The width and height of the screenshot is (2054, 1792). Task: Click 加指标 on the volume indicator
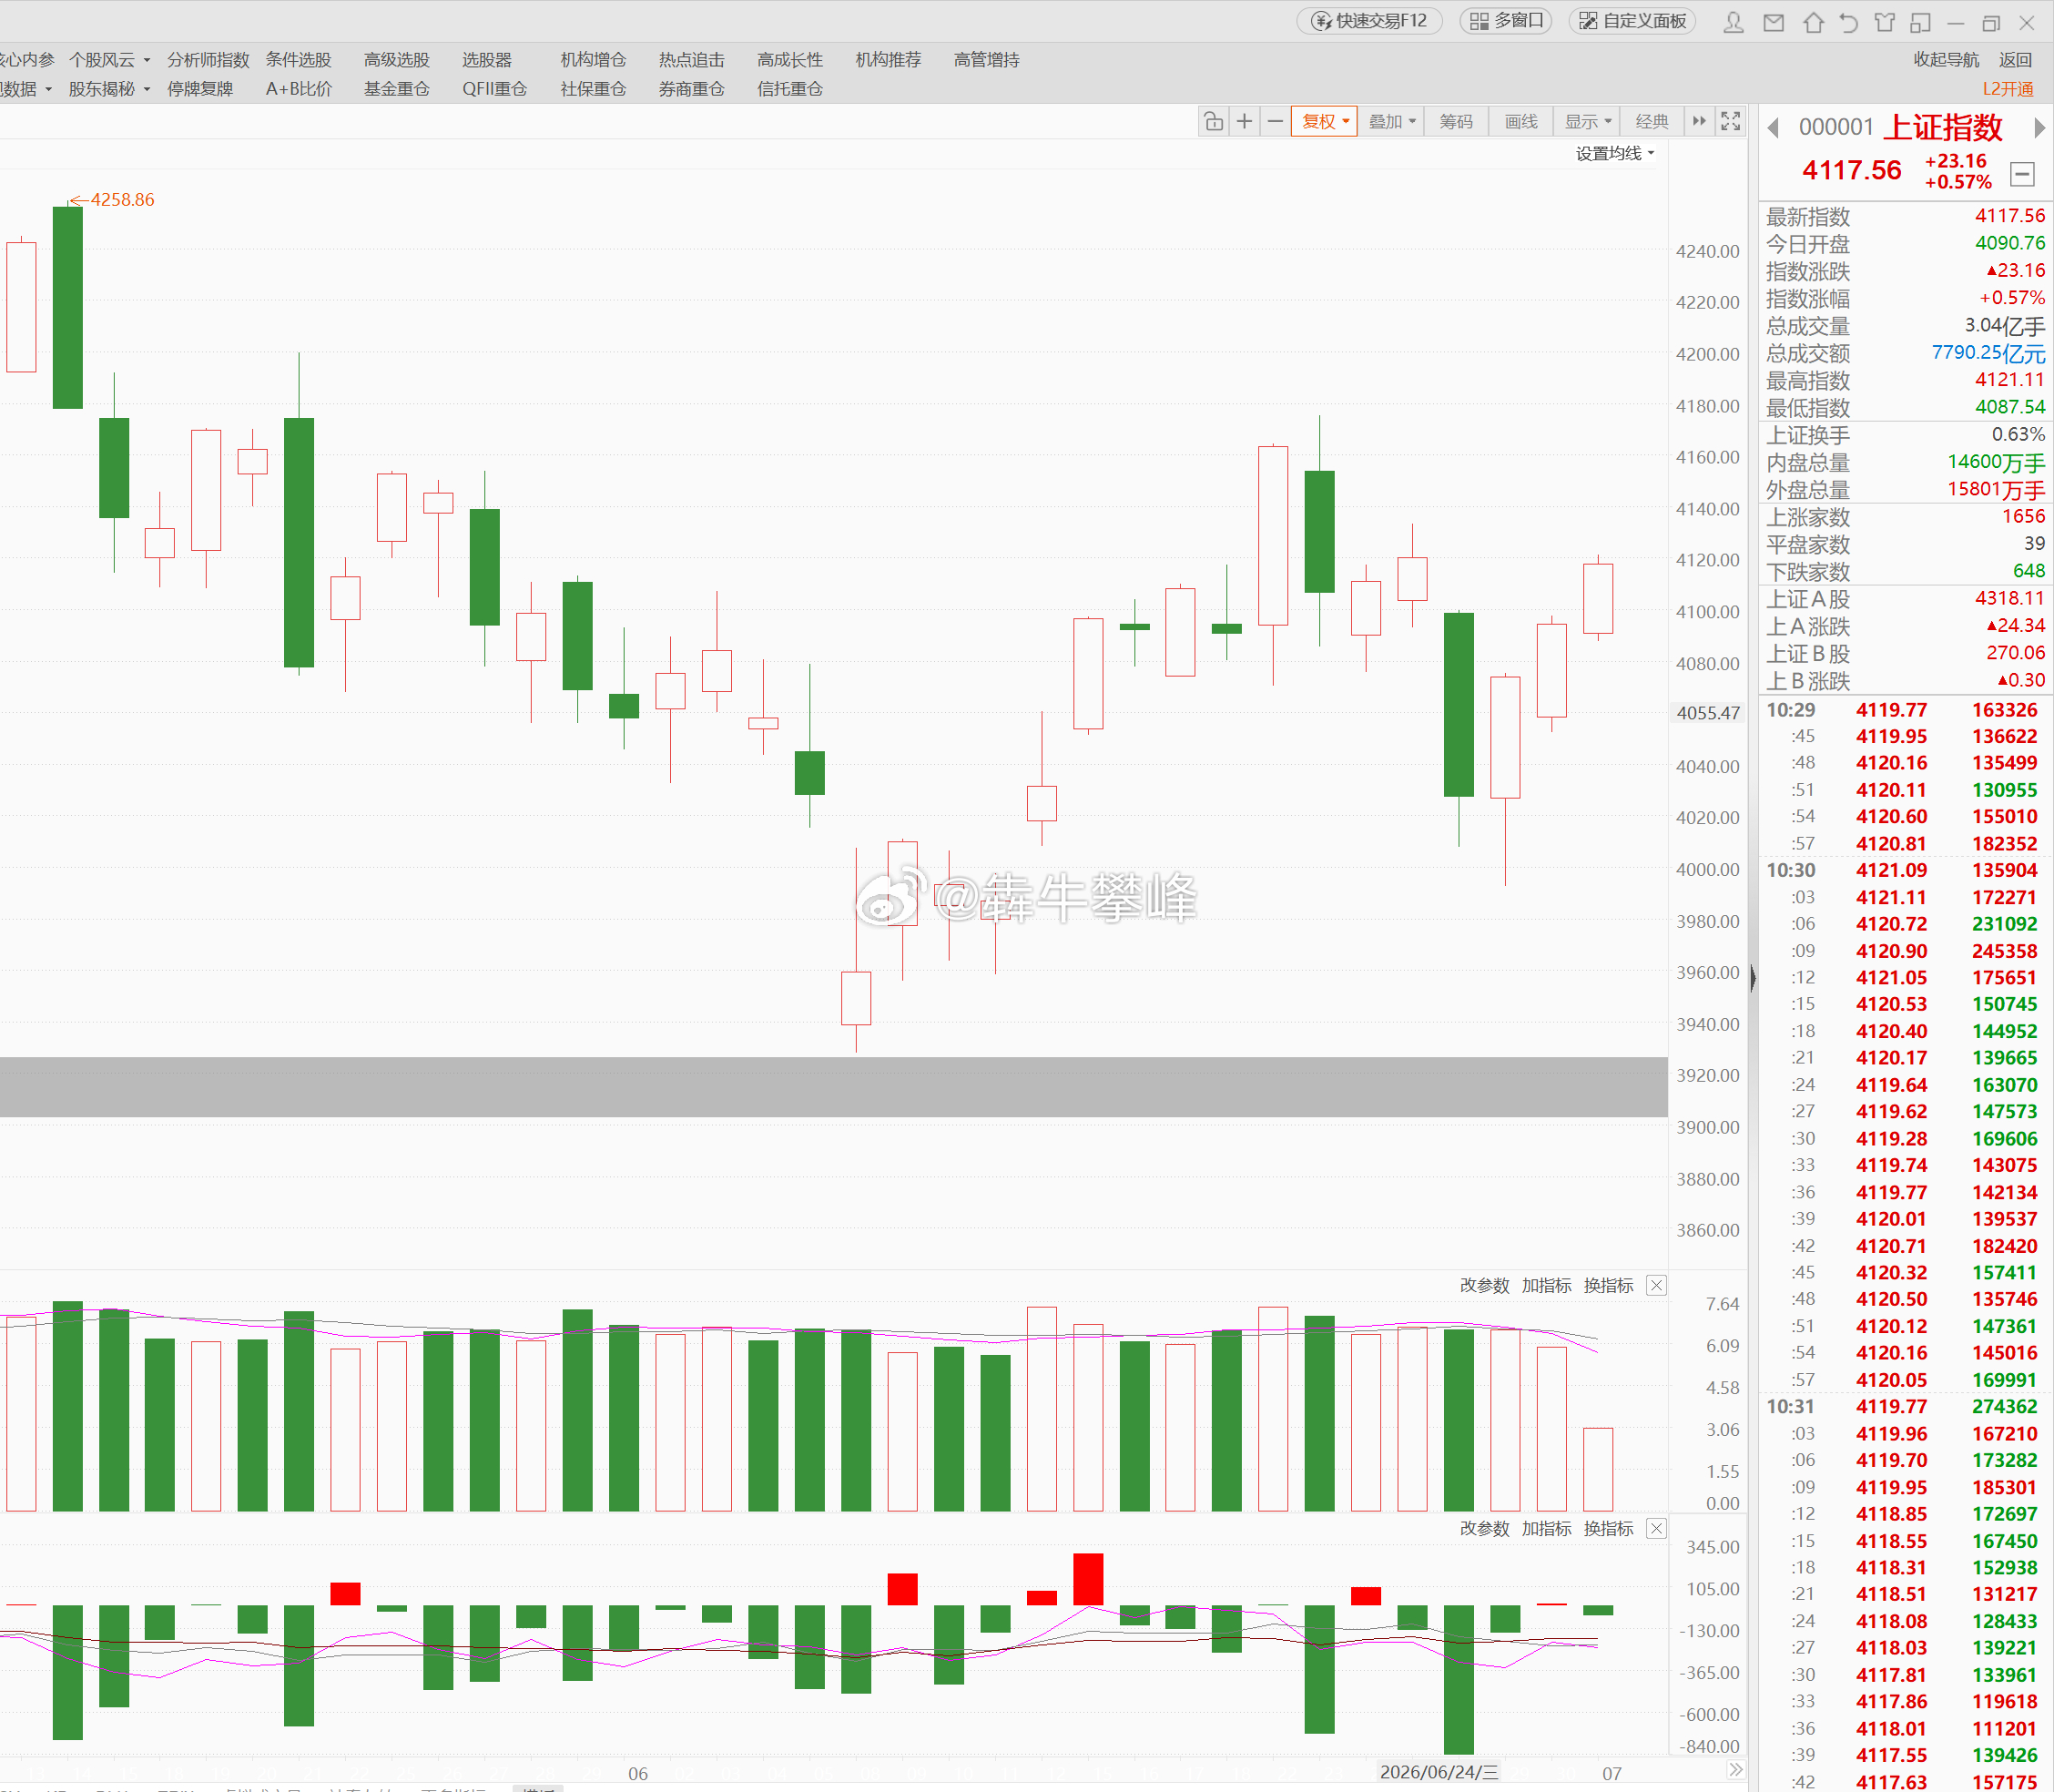point(1546,1285)
